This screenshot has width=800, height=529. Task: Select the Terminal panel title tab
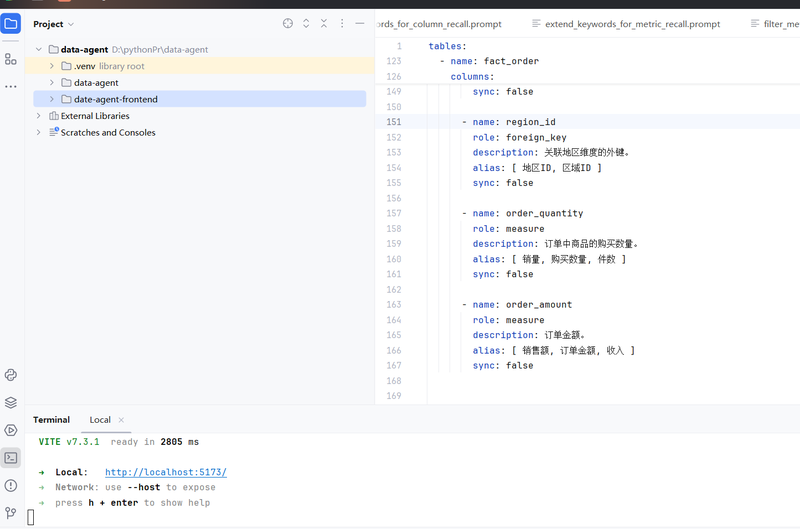[x=52, y=420]
